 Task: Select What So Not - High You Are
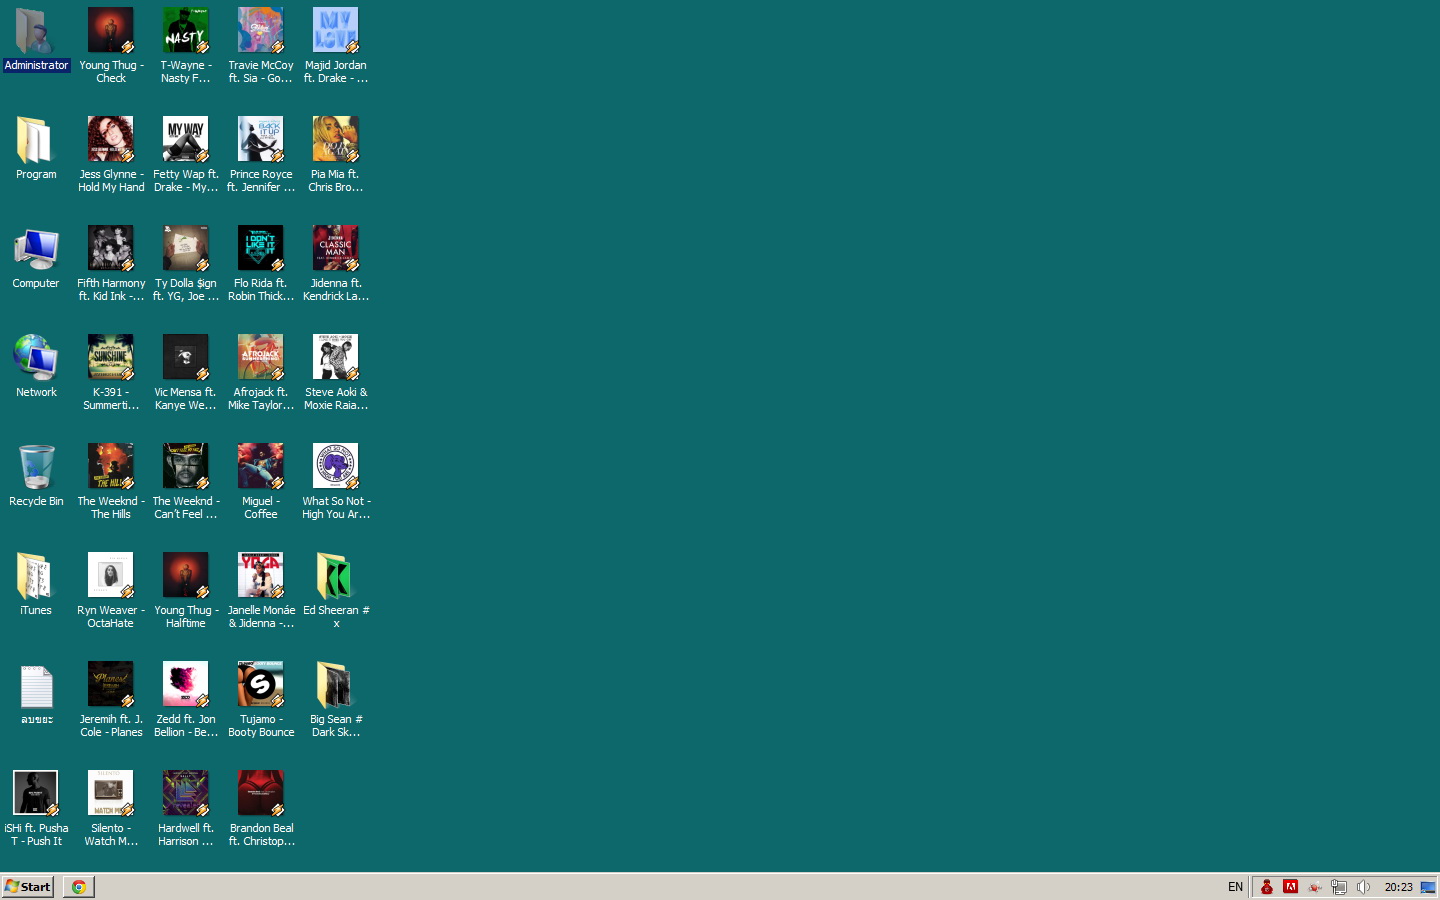(x=336, y=482)
